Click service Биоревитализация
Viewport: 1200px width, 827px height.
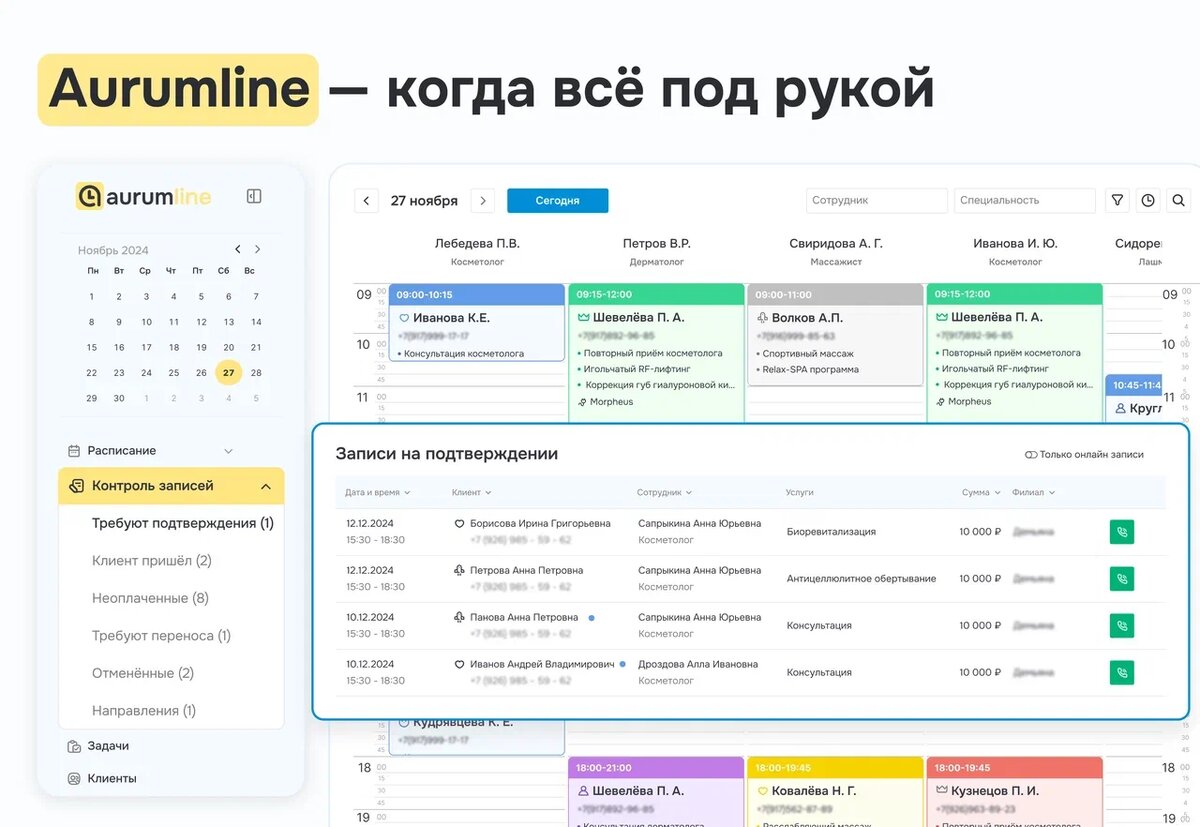(831, 532)
